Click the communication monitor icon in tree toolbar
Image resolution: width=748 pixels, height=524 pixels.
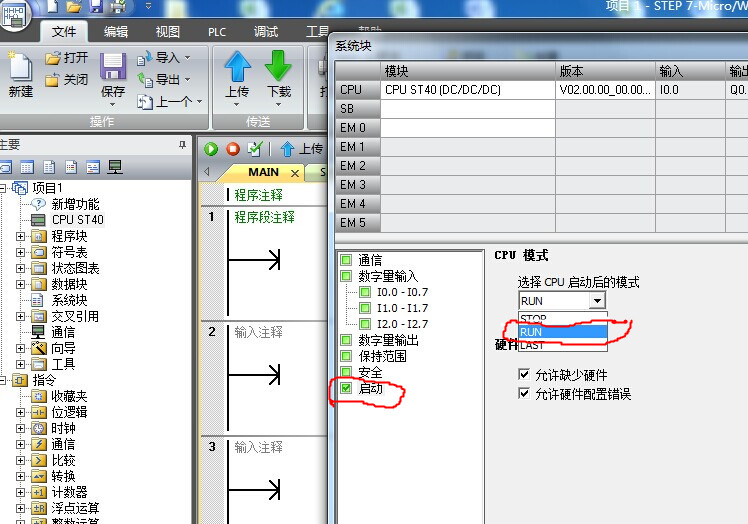114,167
